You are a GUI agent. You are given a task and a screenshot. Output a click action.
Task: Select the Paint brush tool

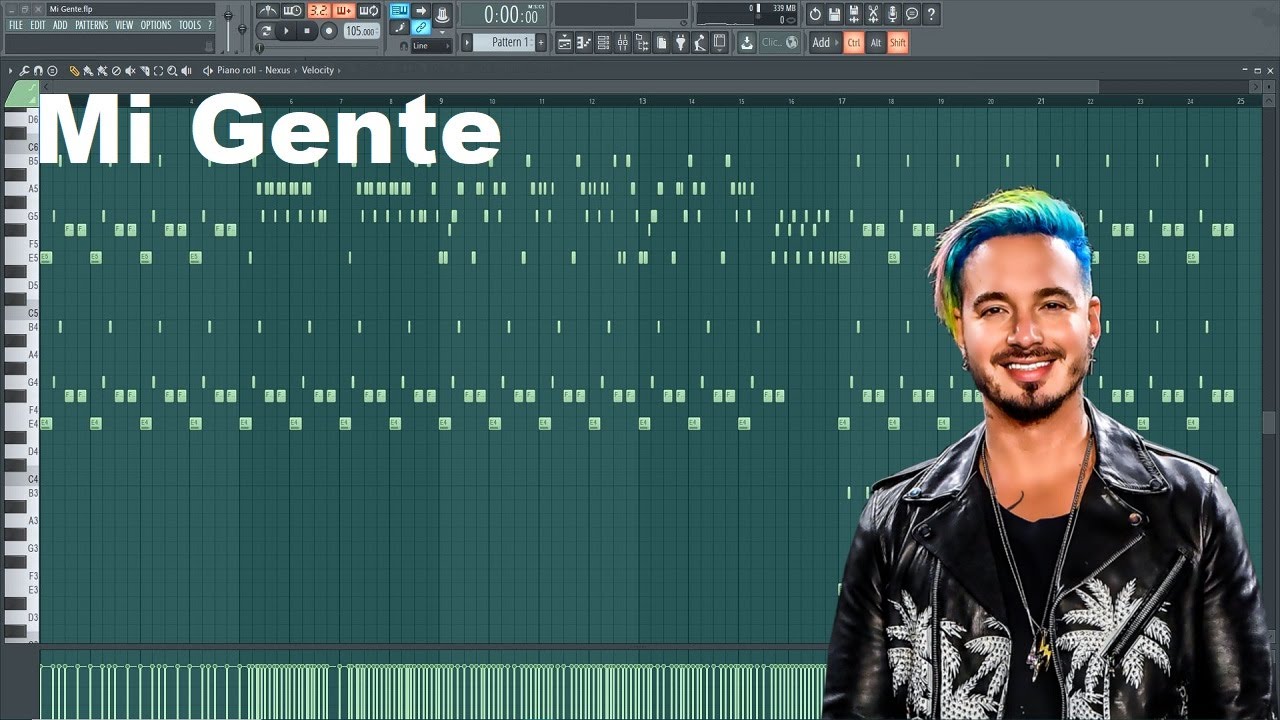88,70
